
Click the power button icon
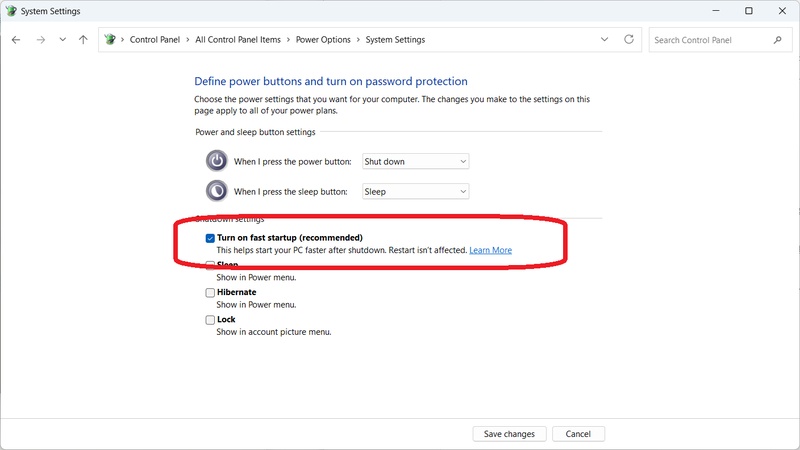pos(217,161)
